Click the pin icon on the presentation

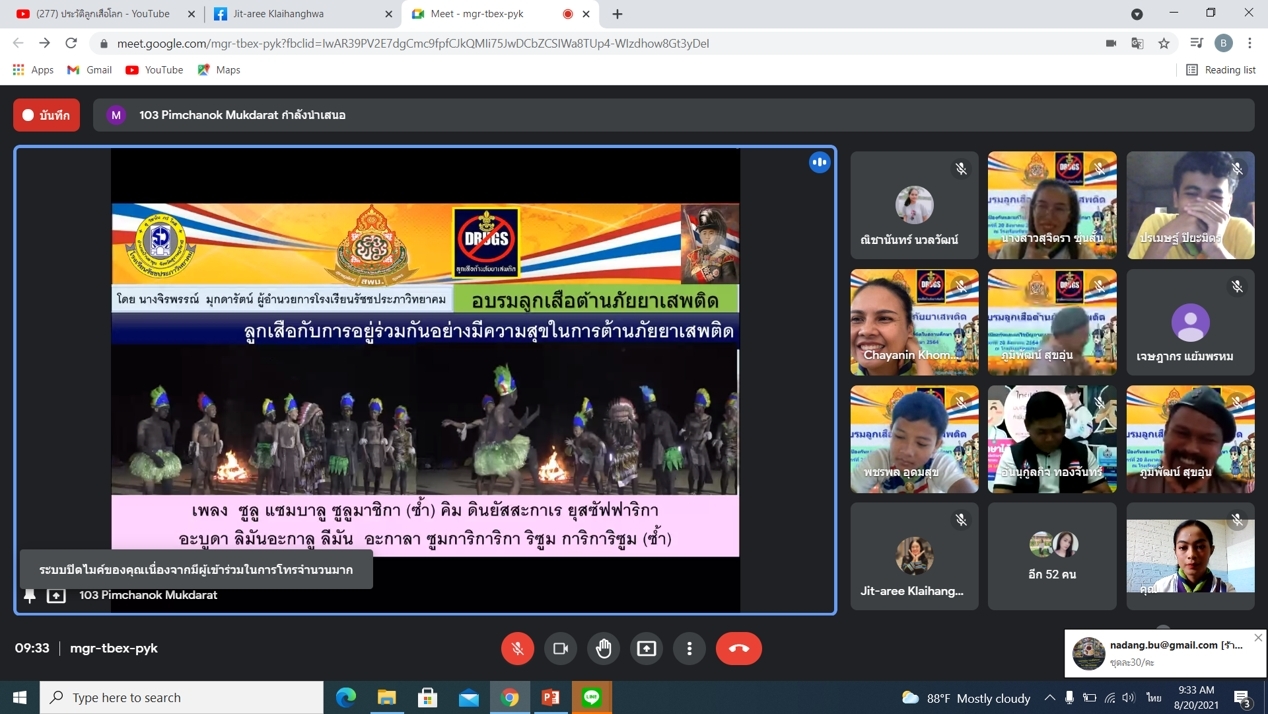30,596
